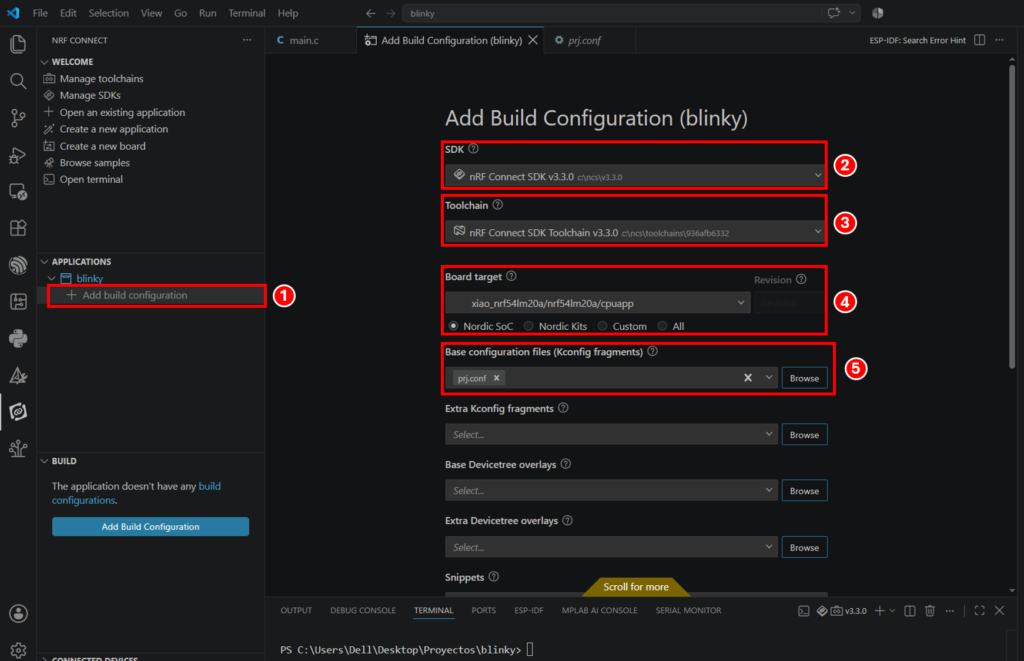
Task: Collapse the APPLICATIONS section
Action: pyautogui.click(x=44, y=262)
